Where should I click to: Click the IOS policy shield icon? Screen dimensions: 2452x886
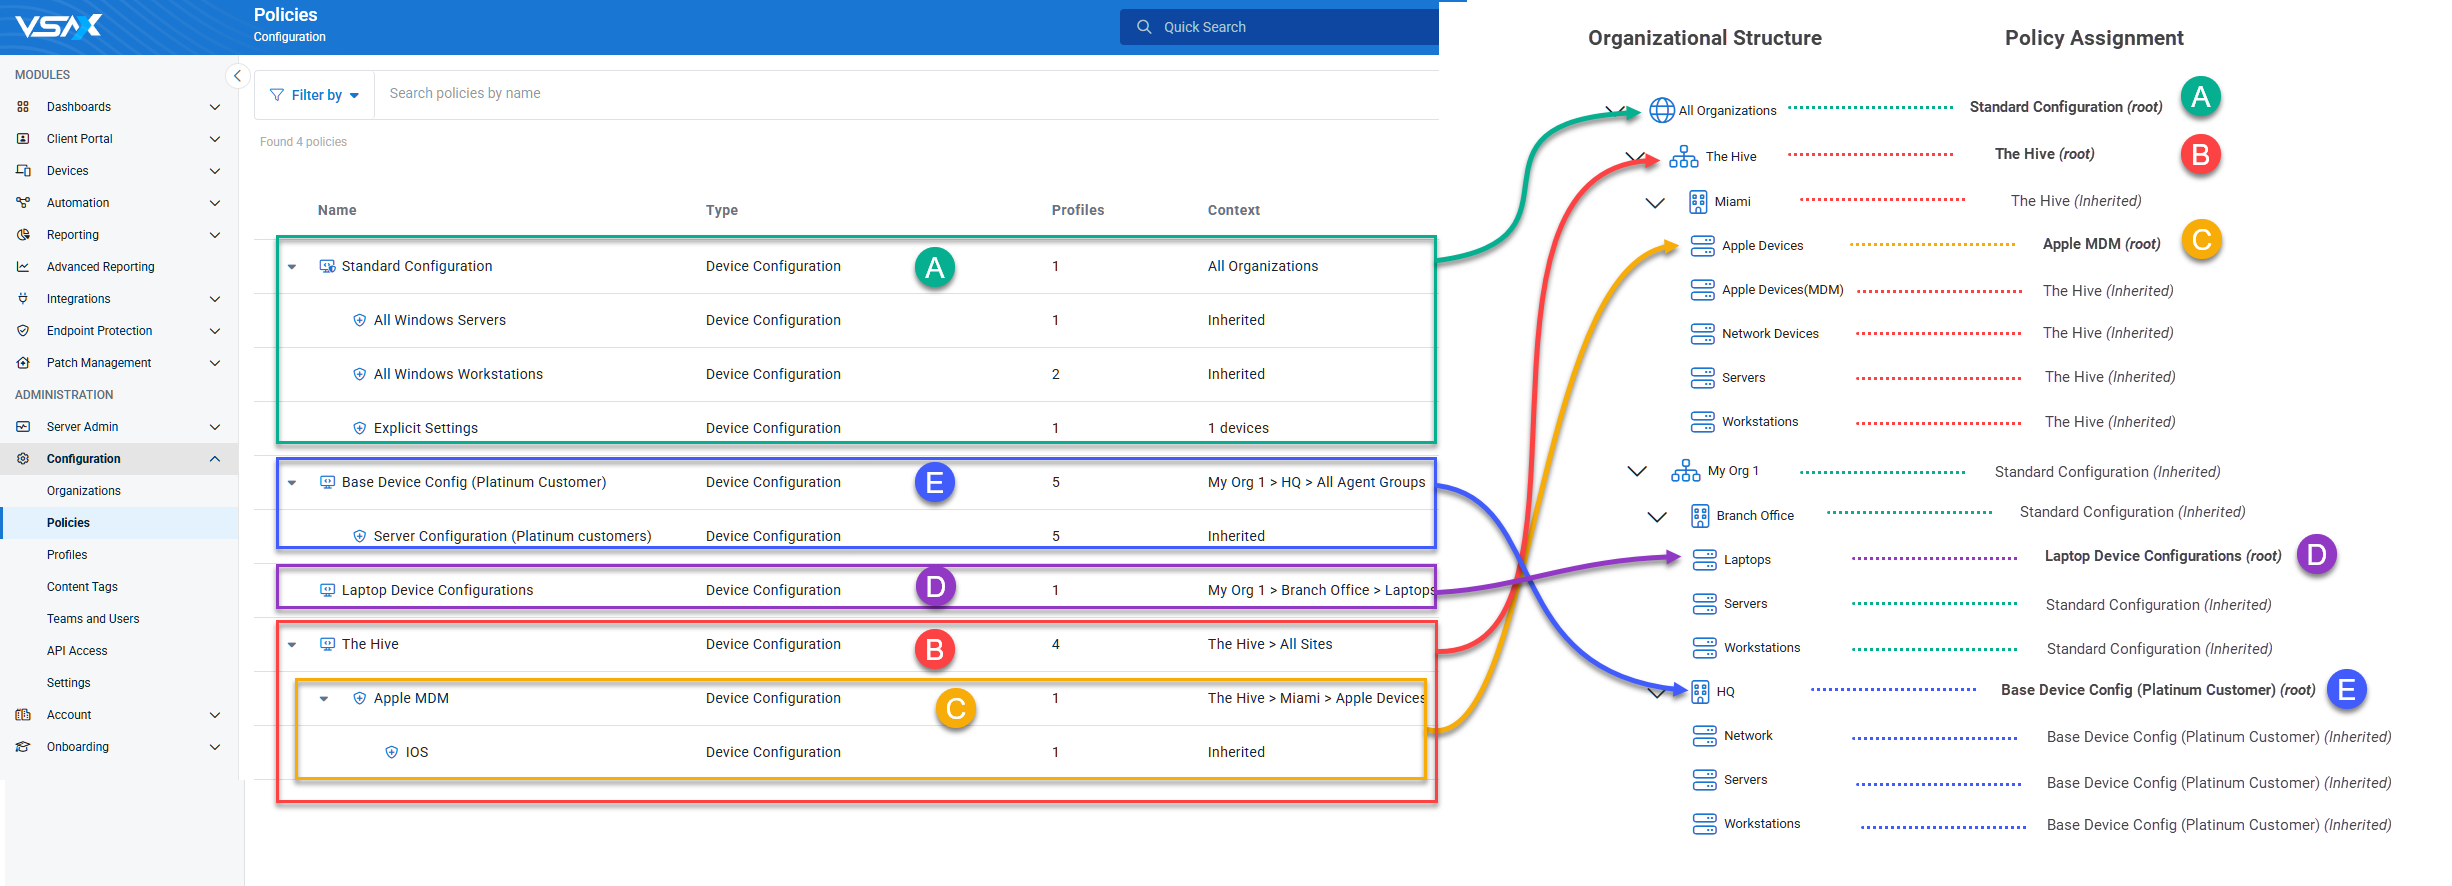(391, 752)
